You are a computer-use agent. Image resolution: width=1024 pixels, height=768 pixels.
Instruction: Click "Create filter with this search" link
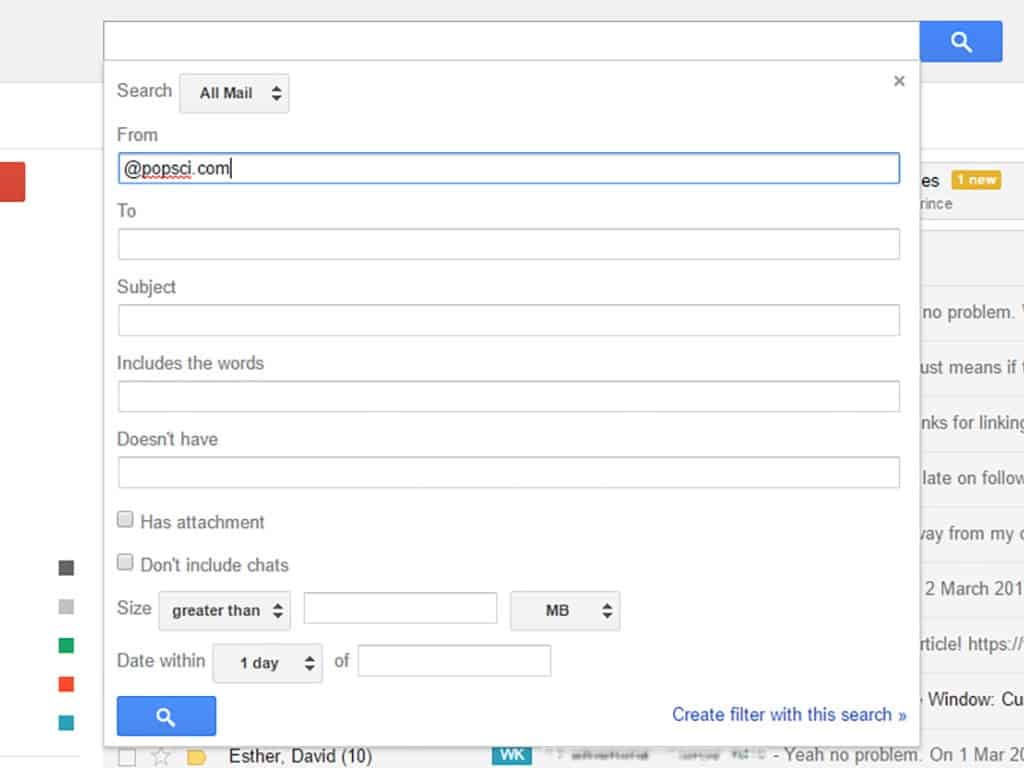pyautogui.click(x=789, y=714)
